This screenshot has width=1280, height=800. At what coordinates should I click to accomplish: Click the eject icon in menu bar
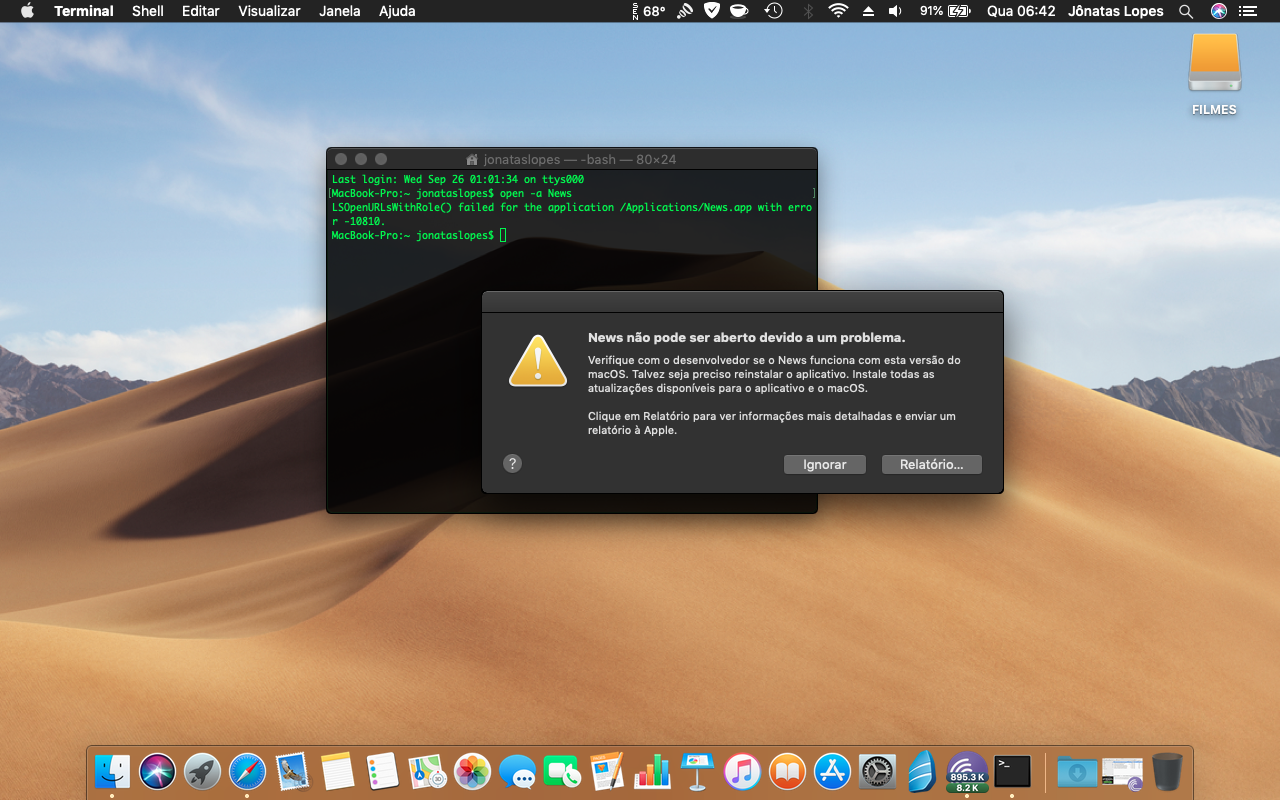coord(868,11)
